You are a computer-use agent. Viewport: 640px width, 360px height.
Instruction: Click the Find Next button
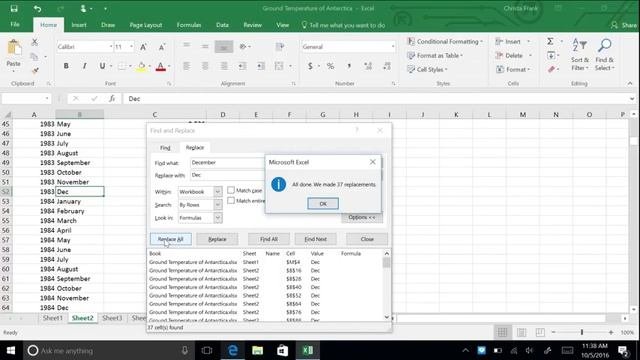(316, 239)
